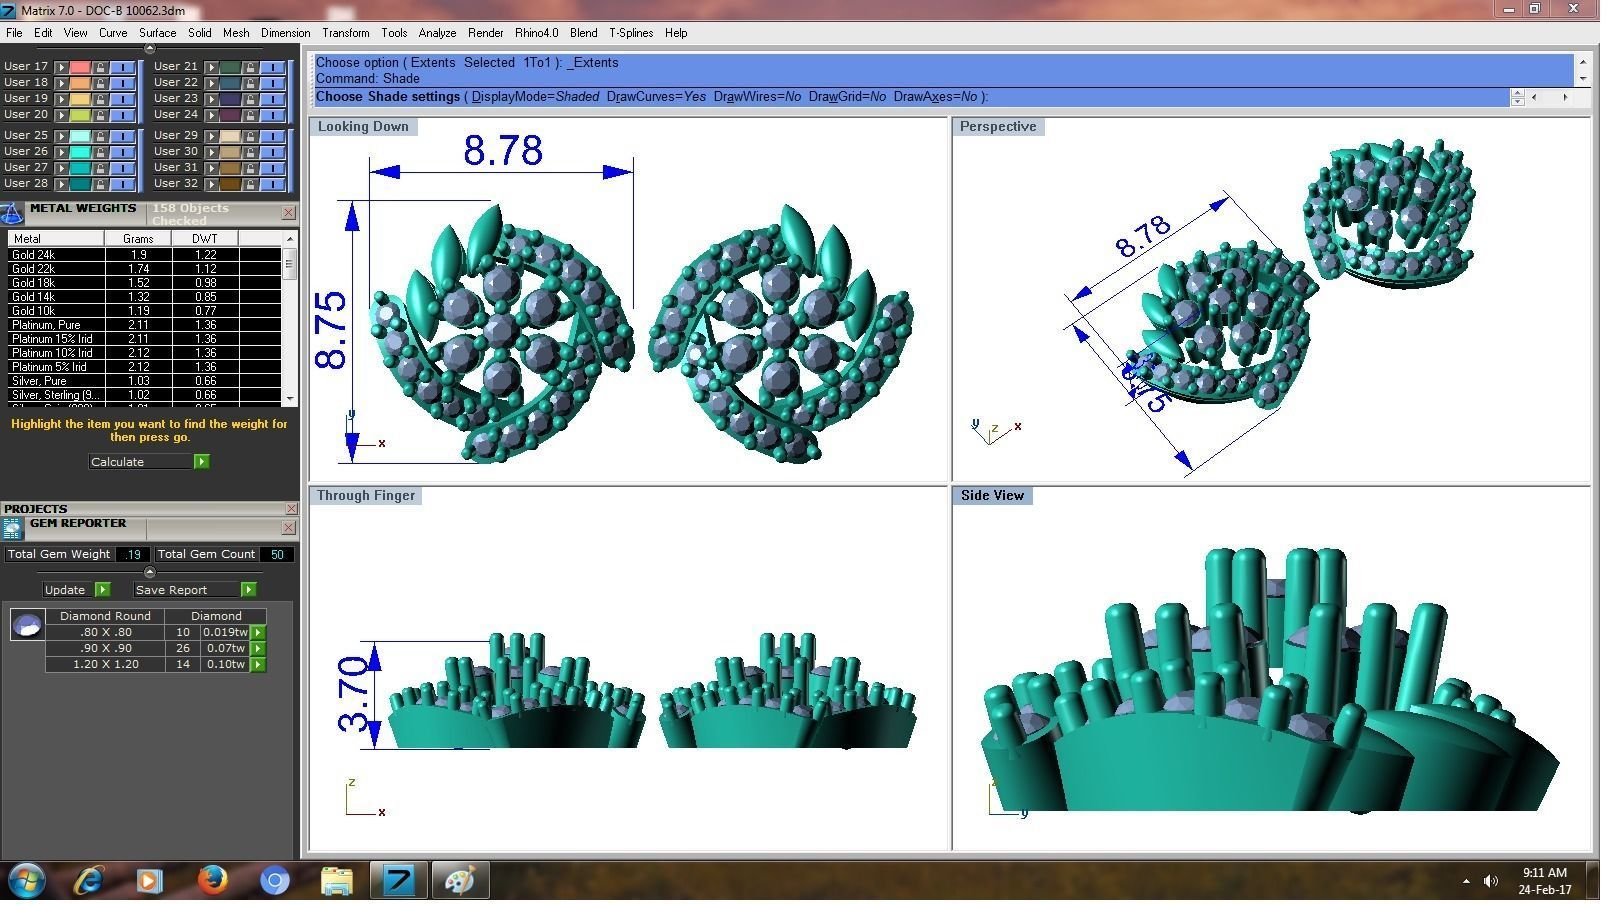The width and height of the screenshot is (1608, 904).
Task: Open Firefox from the taskbar
Action: point(212,883)
